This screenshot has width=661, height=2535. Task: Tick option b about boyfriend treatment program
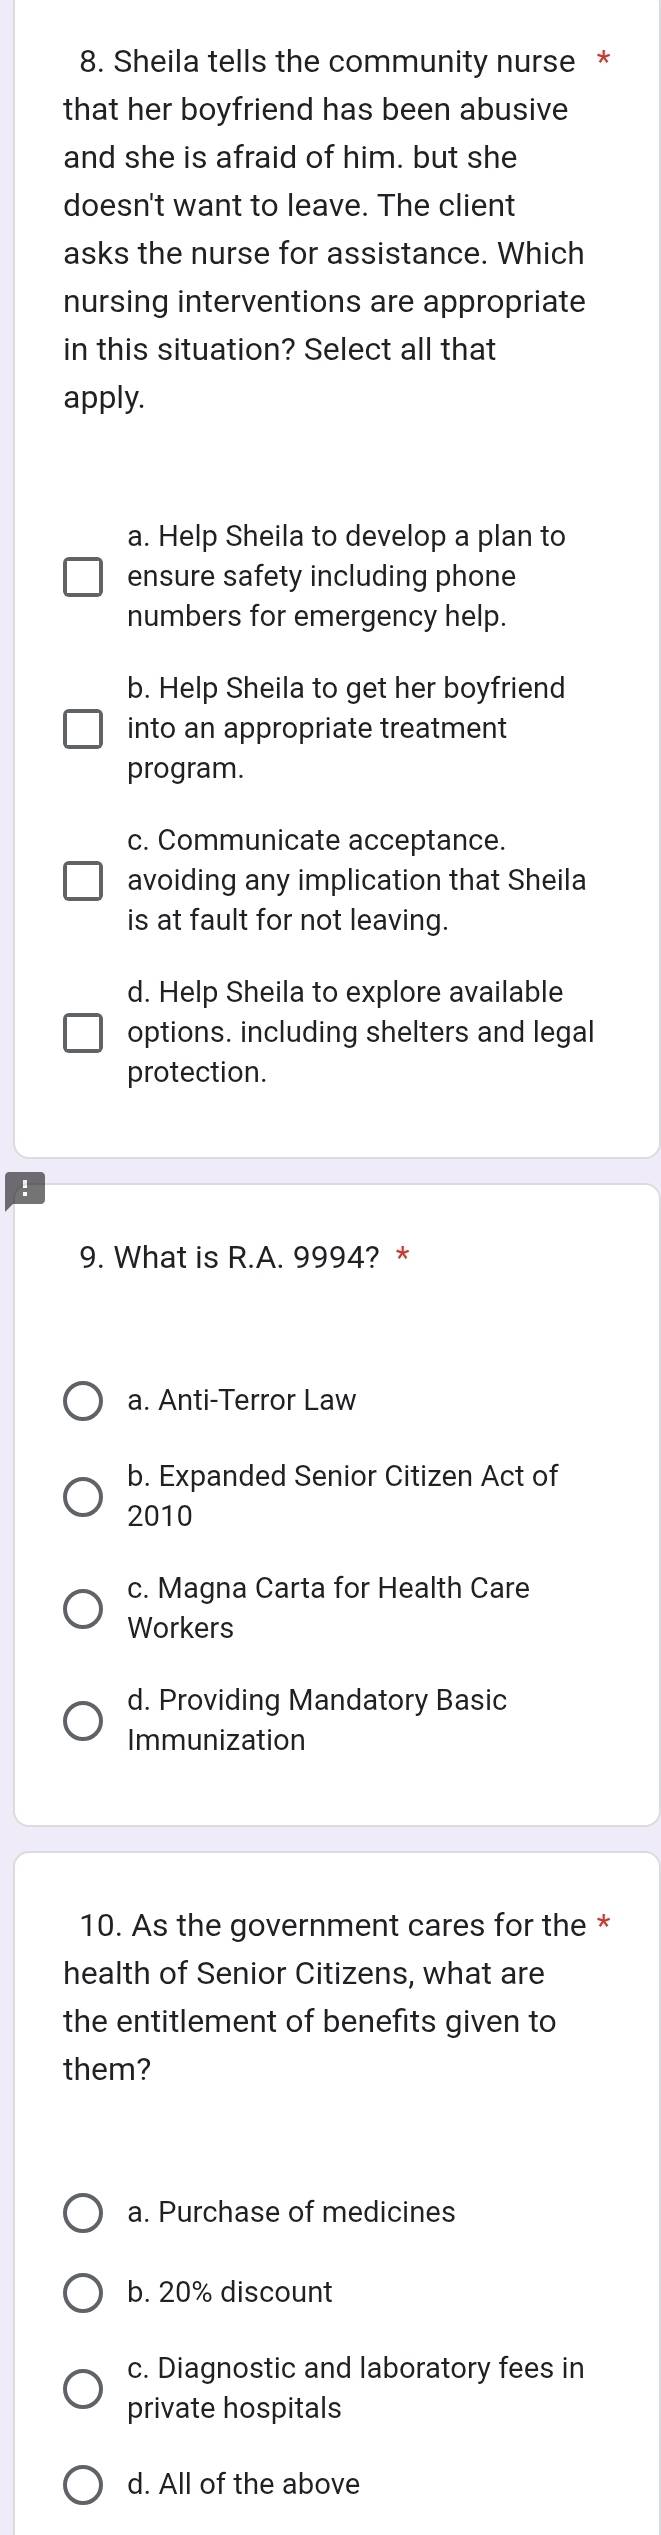click(x=83, y=729)
